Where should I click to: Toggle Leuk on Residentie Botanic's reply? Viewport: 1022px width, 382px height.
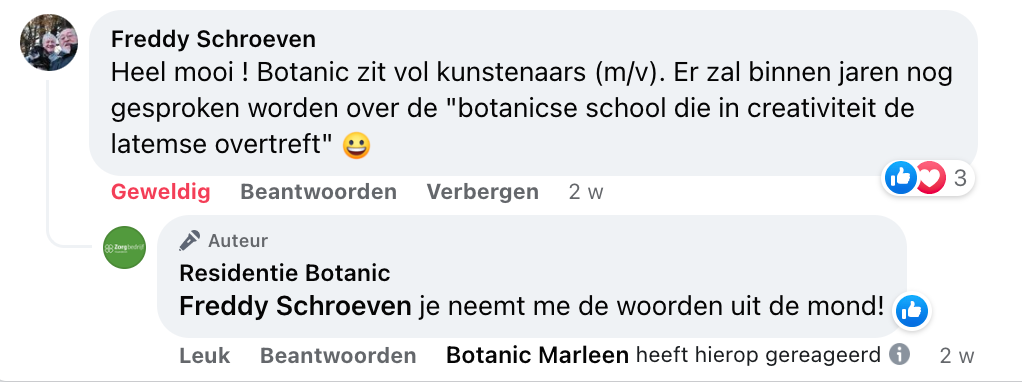coord(205,355)
